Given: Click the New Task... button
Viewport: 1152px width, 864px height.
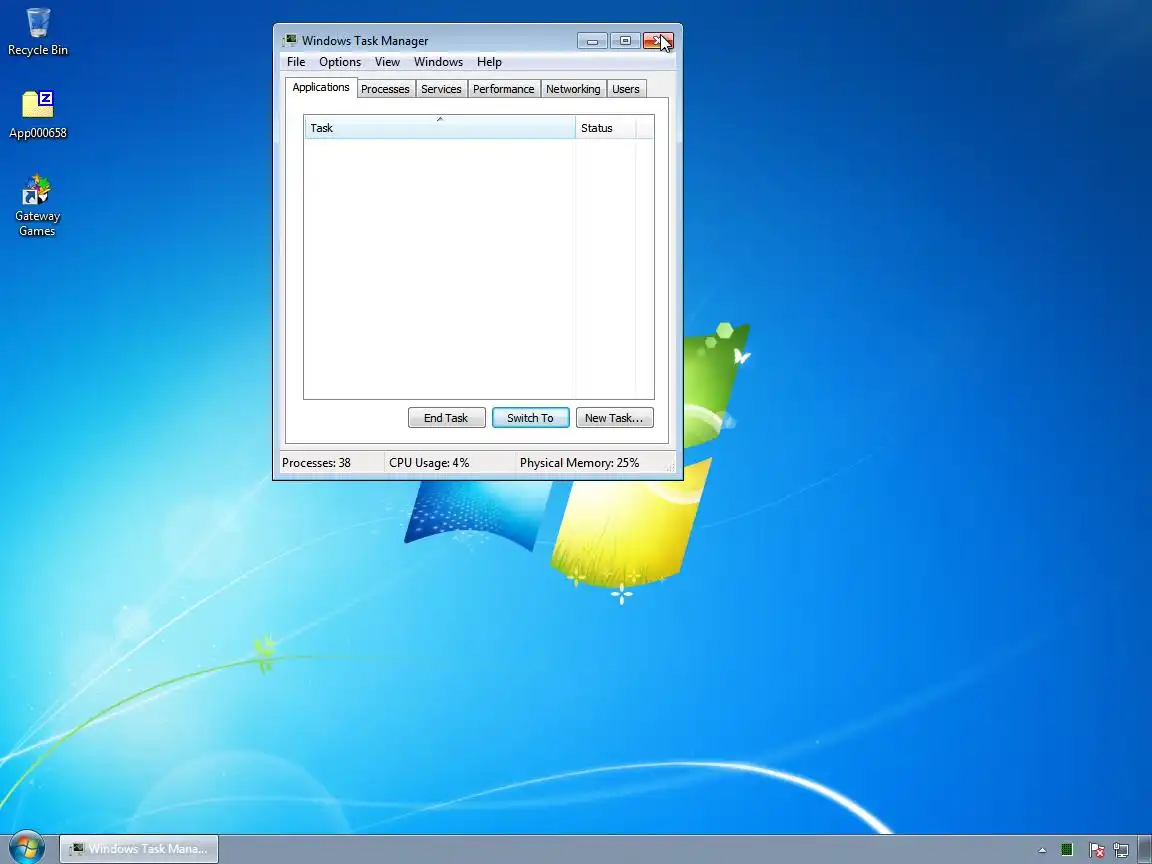Looking at the screenshot, I should pyautogui.click(x=614, y=418).
